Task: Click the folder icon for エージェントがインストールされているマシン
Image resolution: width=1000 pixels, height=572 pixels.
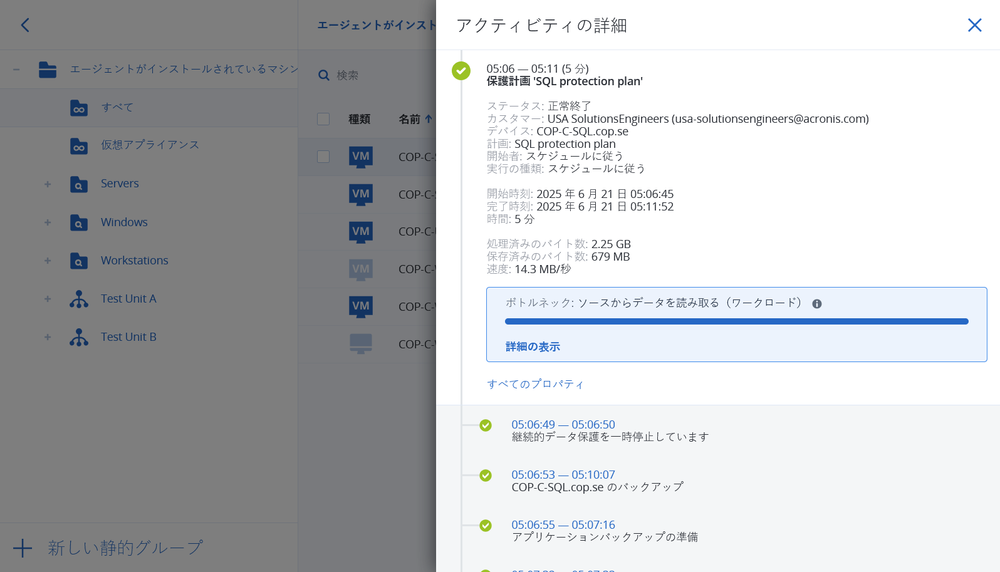Action: [x=47, y=69]
